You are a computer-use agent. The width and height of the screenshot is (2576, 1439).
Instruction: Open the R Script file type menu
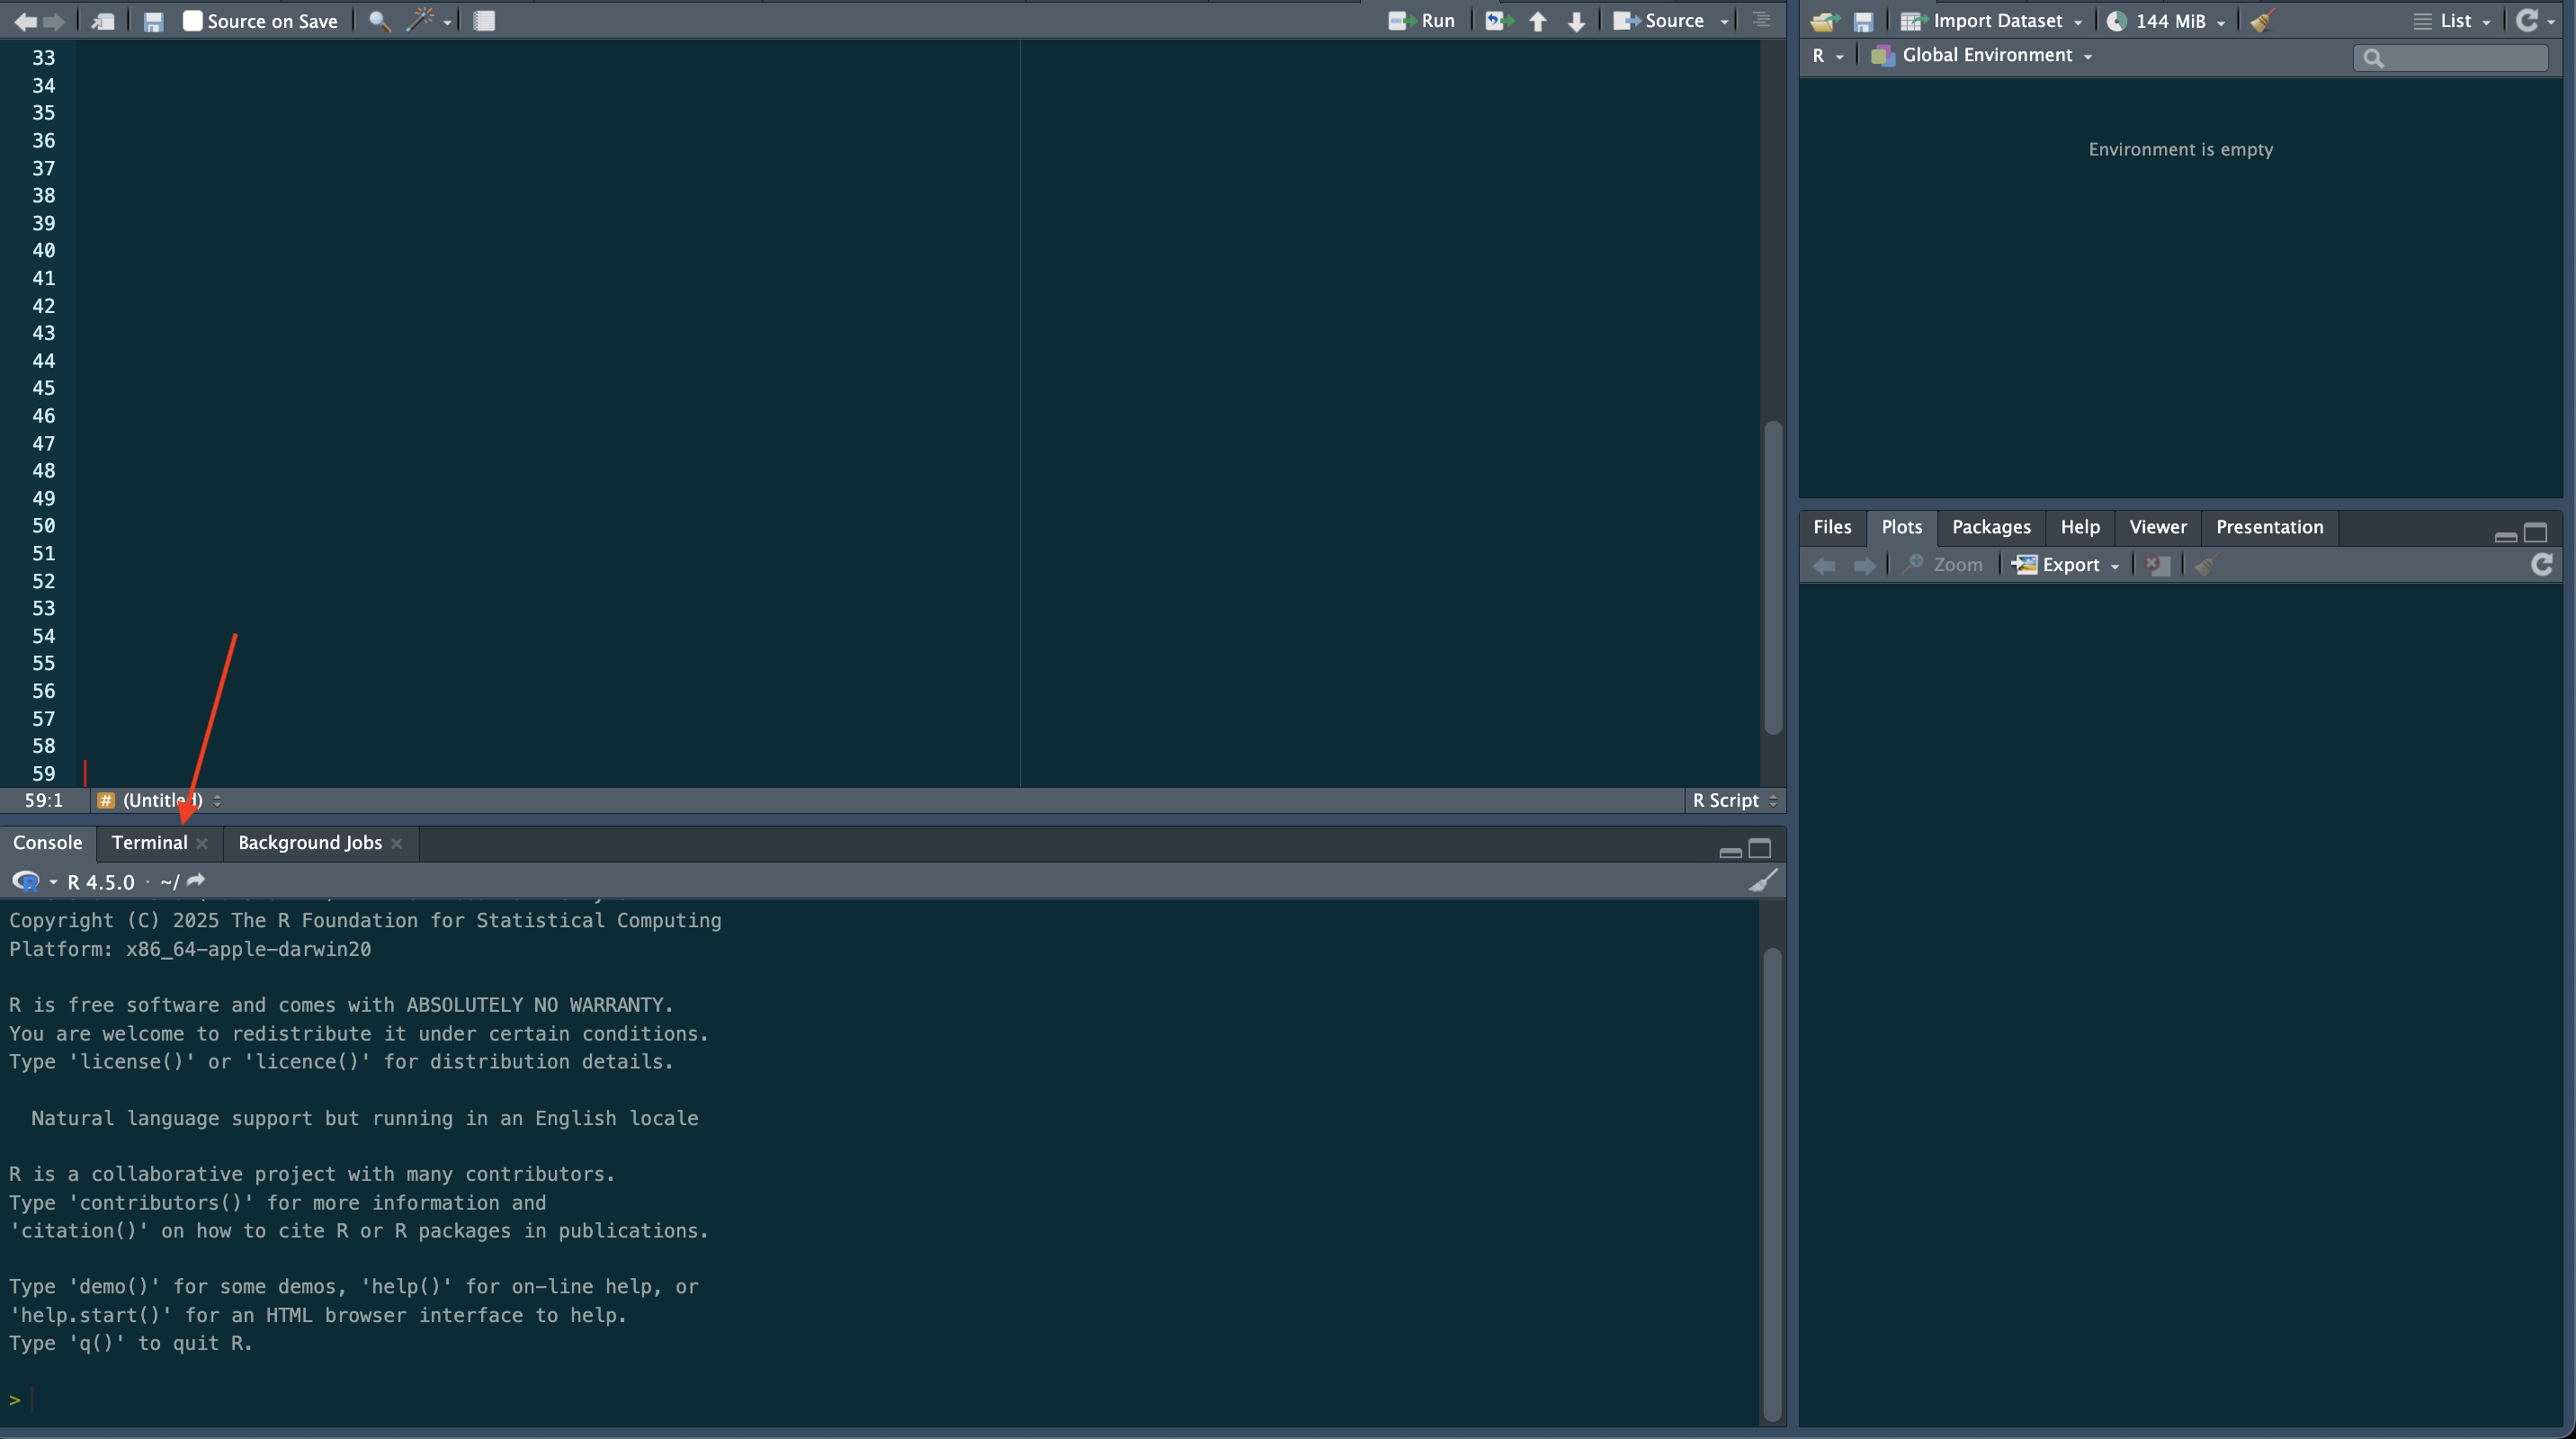coord(1734,800)
